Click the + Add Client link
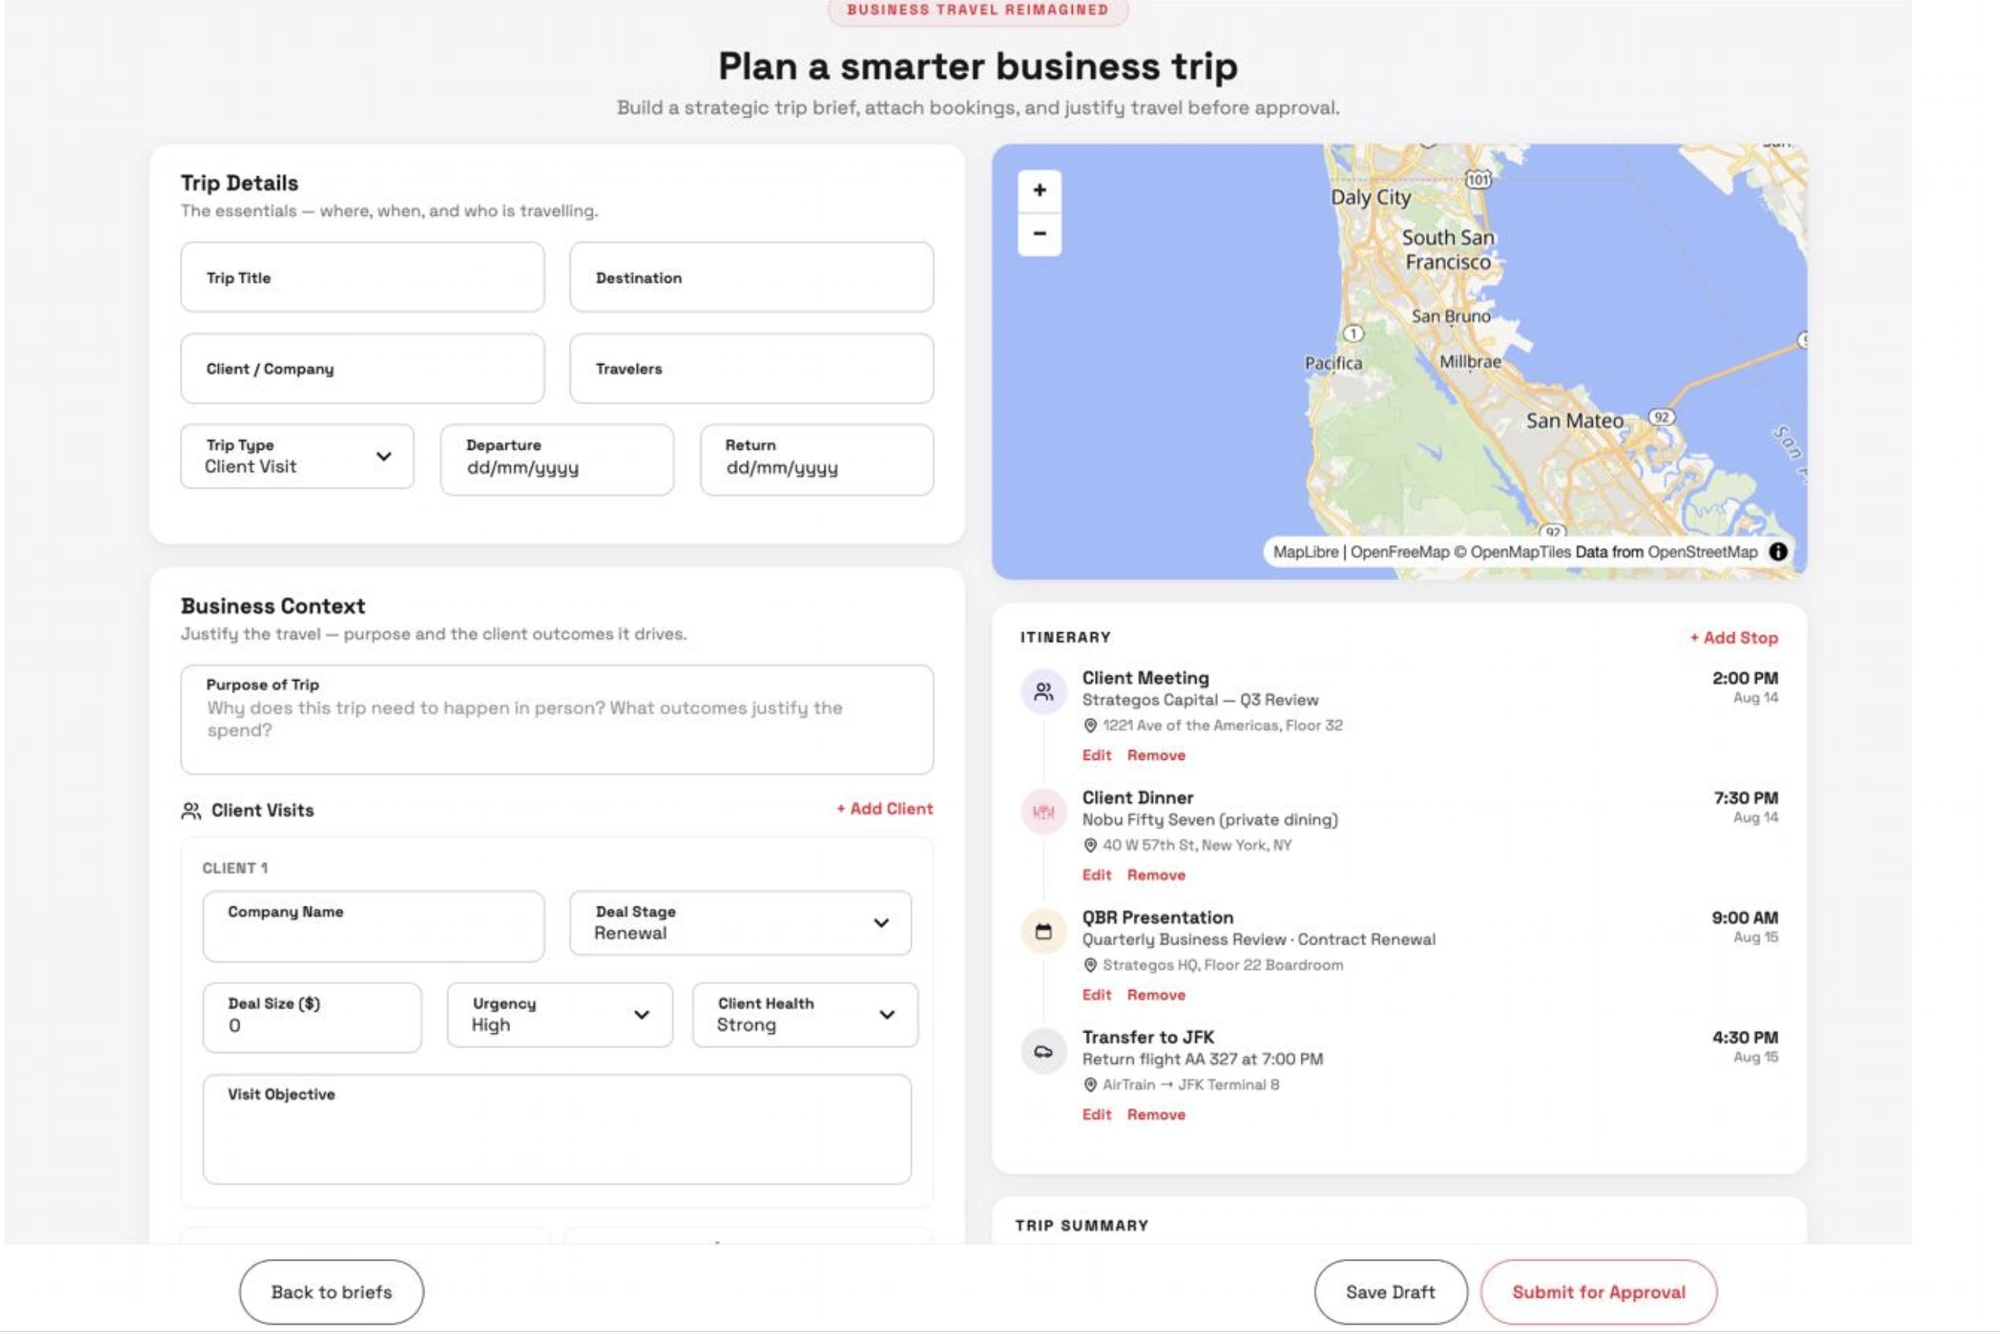The image size is (2000, 1334). pos(885,808)
